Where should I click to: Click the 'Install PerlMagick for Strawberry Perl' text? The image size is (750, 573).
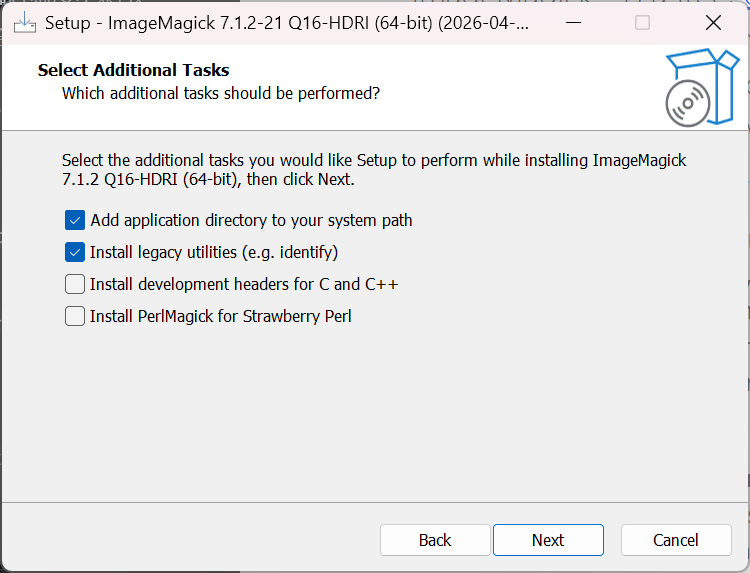pyautogui.click(x=220, y=316)
